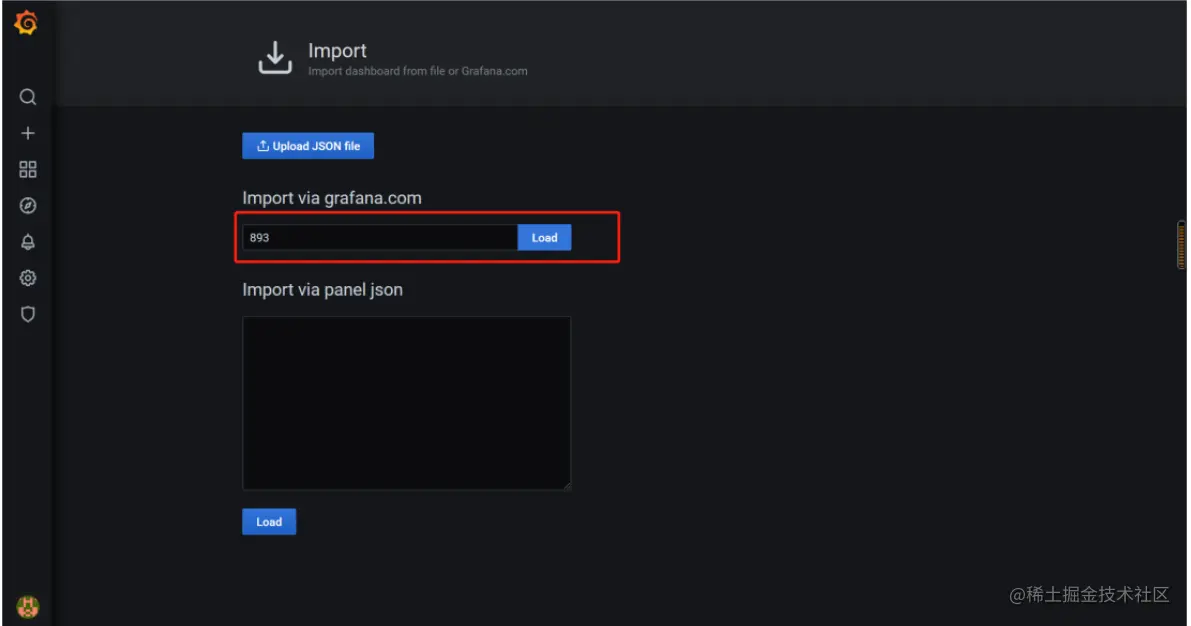Focus the grafana.com dashboard ID field
This screenshot has height=626, width=1191.
tap(380, 238)
